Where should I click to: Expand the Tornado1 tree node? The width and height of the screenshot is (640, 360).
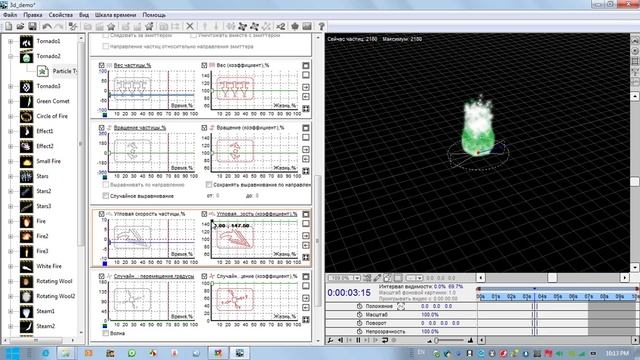(x=11, y=41)
